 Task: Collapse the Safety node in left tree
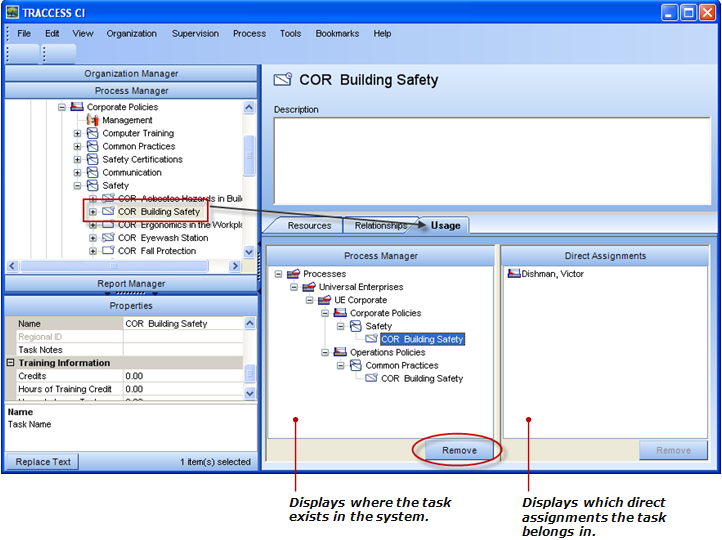[x=78, y=185]
